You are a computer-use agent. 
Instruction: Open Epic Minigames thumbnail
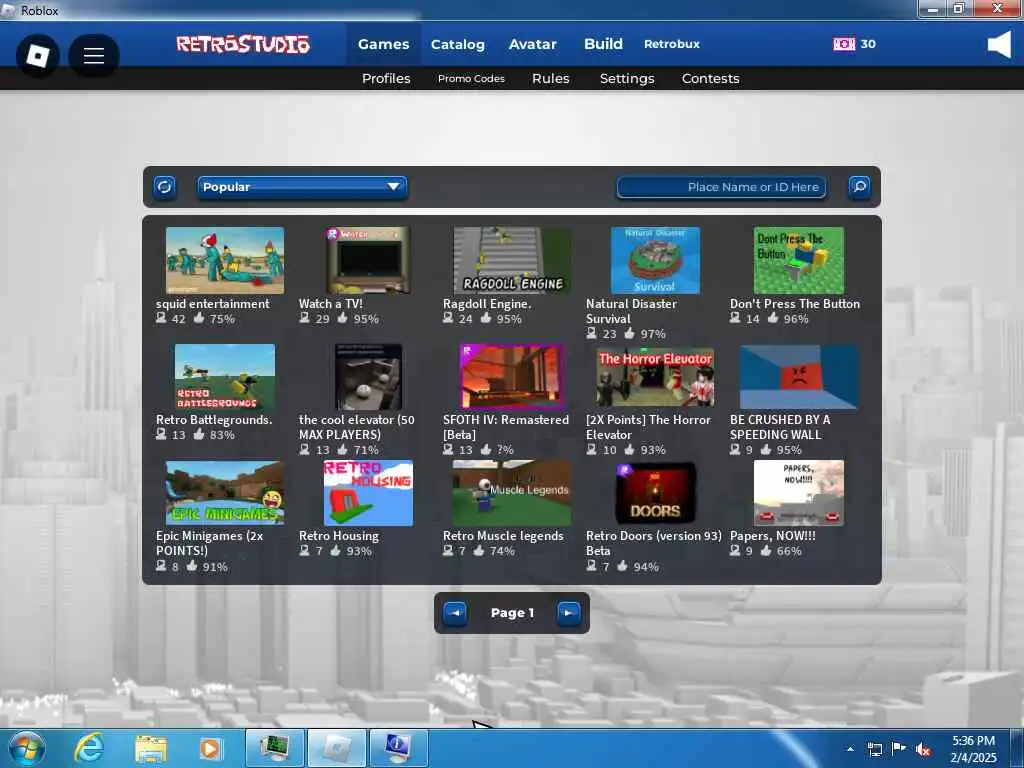pos(225,493)
